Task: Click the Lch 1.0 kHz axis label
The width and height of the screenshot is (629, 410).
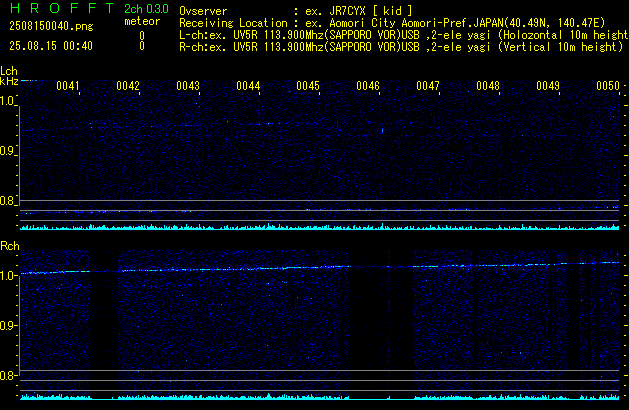Action: pyautogui.click(x=7, y=101)
